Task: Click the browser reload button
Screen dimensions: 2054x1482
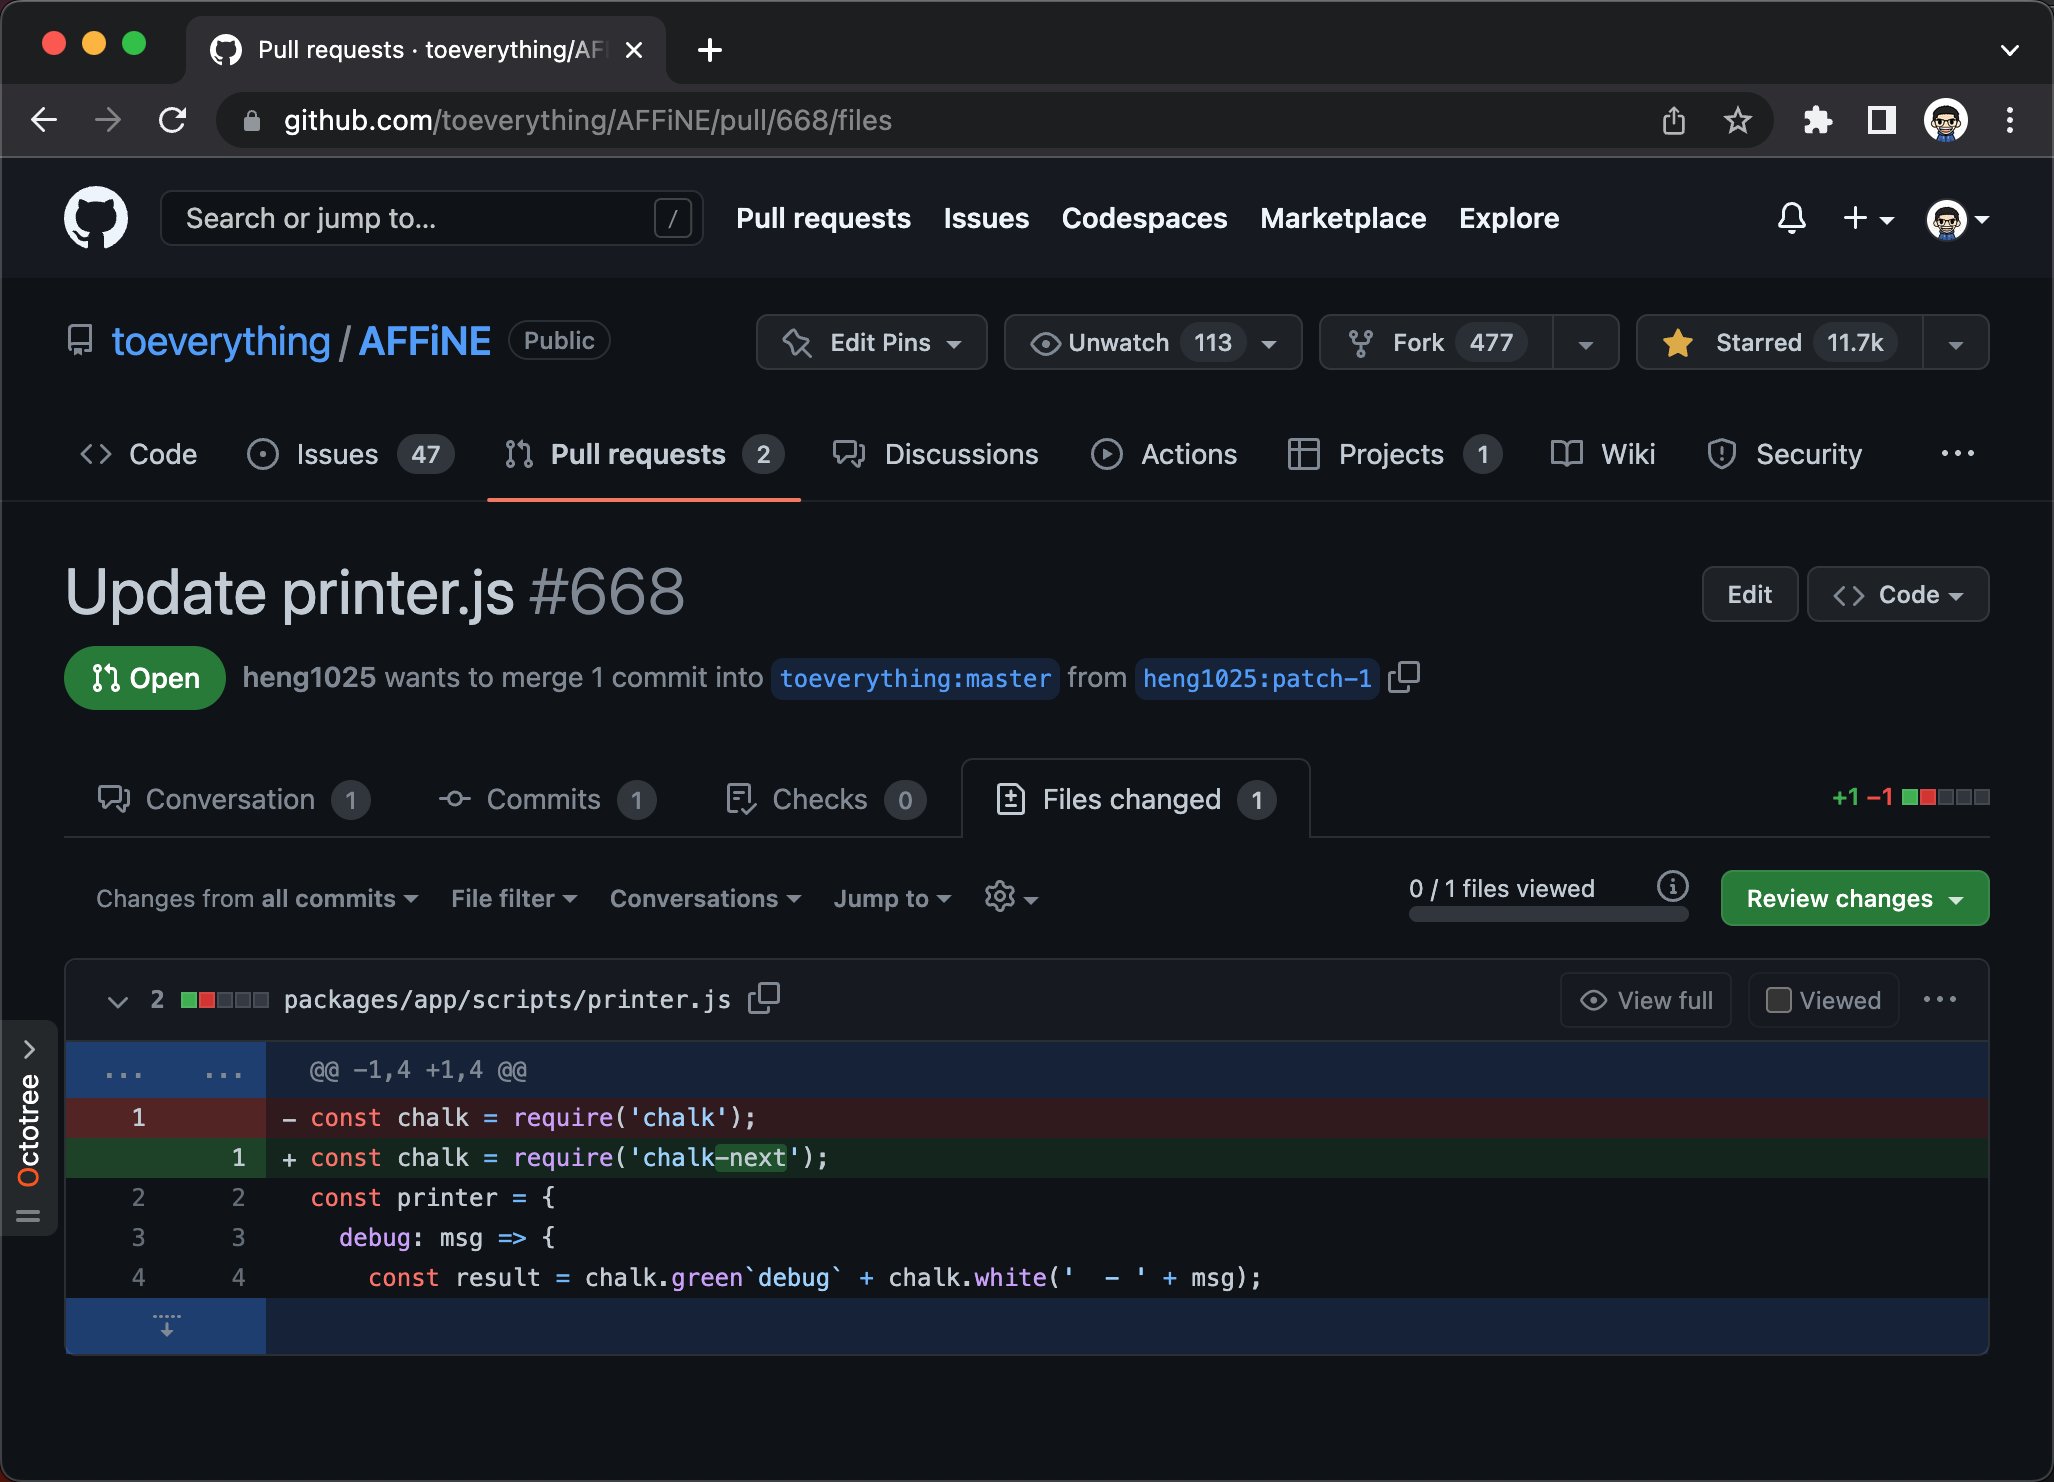Action: point(173,120)
